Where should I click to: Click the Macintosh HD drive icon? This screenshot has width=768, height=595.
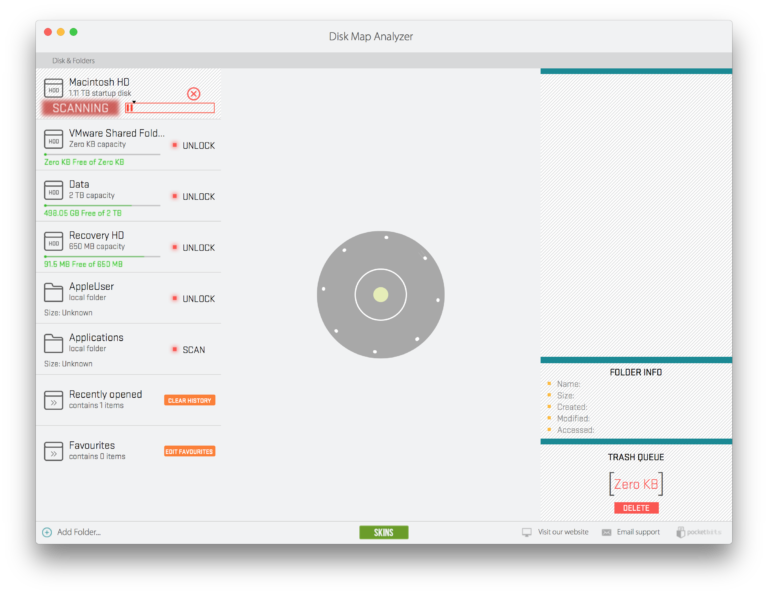click(x=53, y=88)
